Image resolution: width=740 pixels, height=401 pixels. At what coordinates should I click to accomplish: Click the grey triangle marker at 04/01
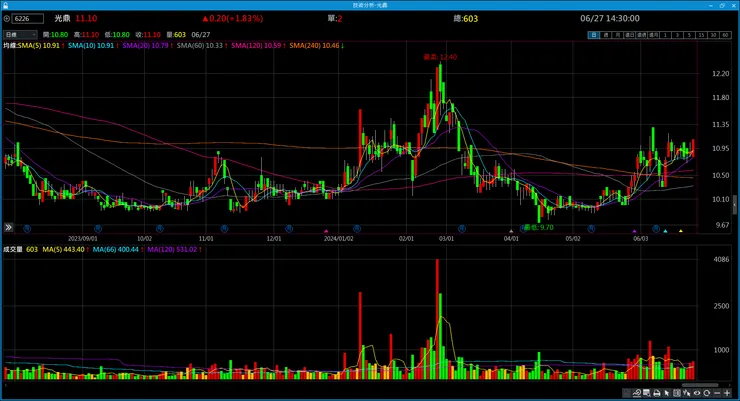(511, 231)
